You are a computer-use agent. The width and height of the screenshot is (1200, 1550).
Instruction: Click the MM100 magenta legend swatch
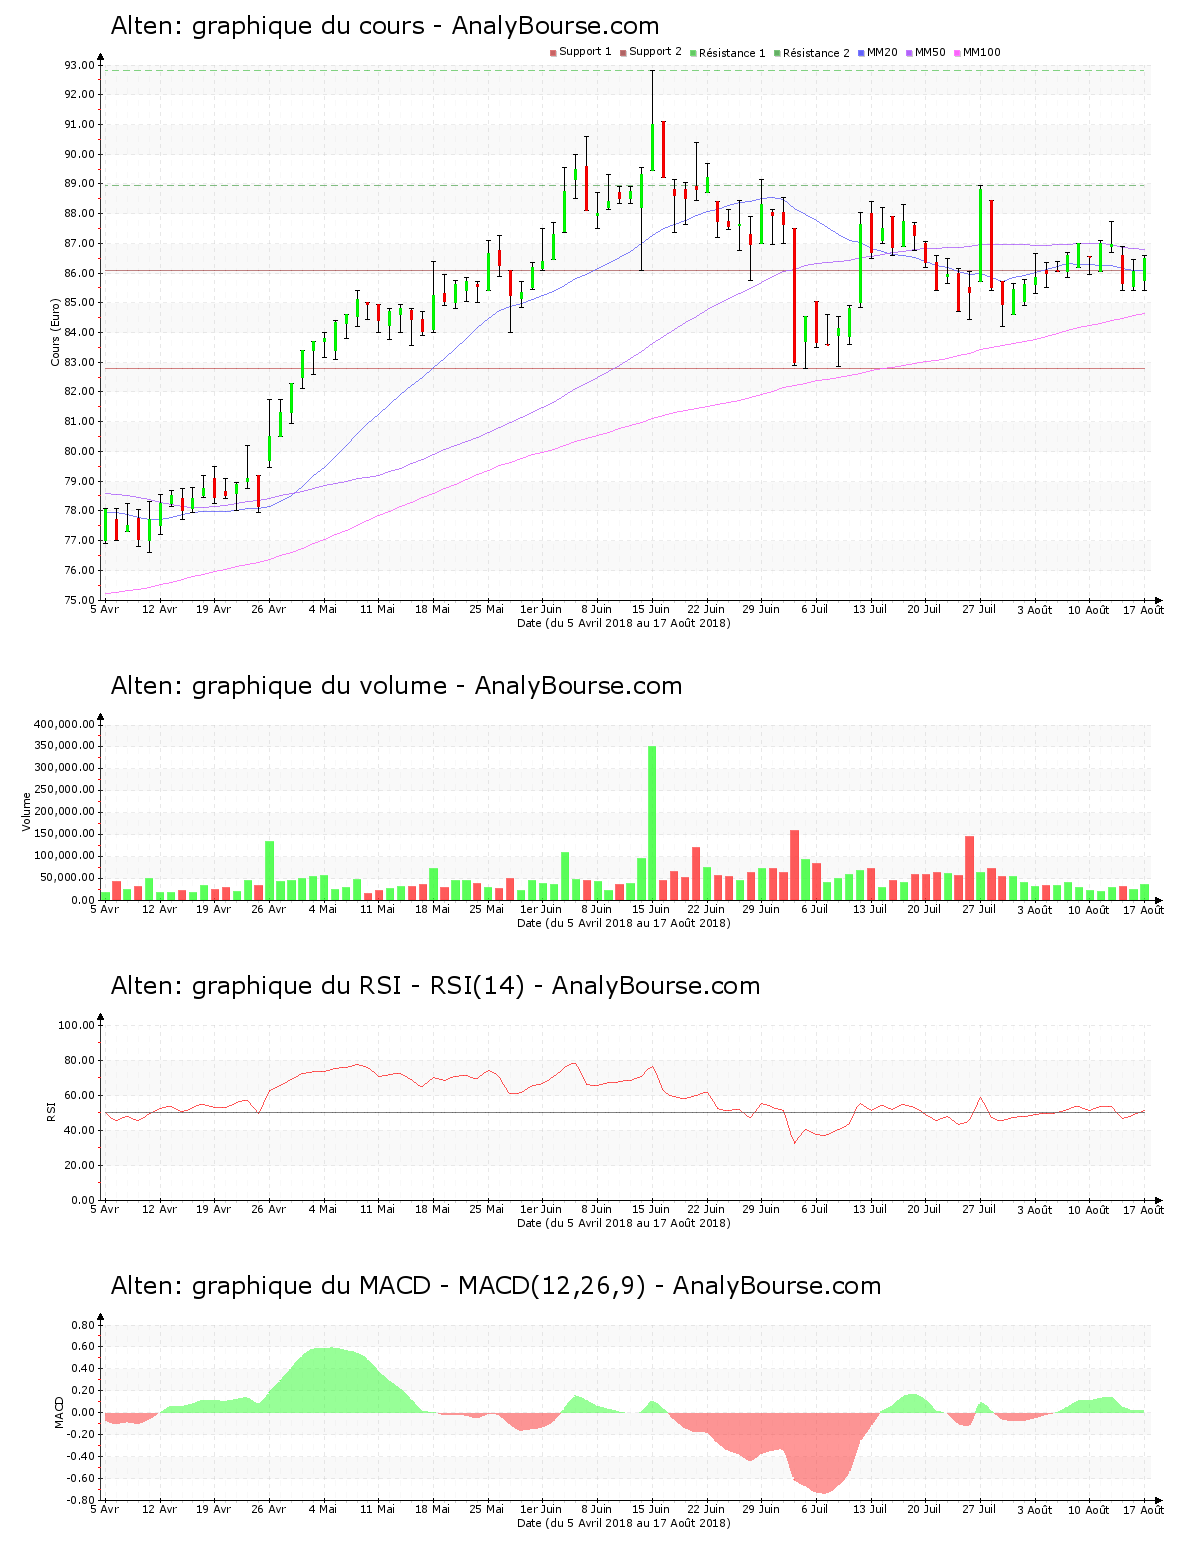pyautogui.click(x=957, y=53)
